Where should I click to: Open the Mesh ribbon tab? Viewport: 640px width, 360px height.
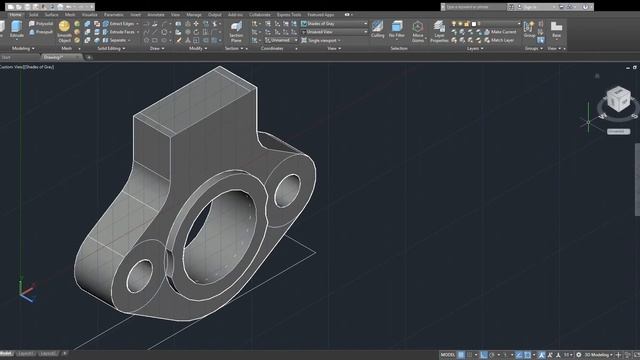point(70,15)
